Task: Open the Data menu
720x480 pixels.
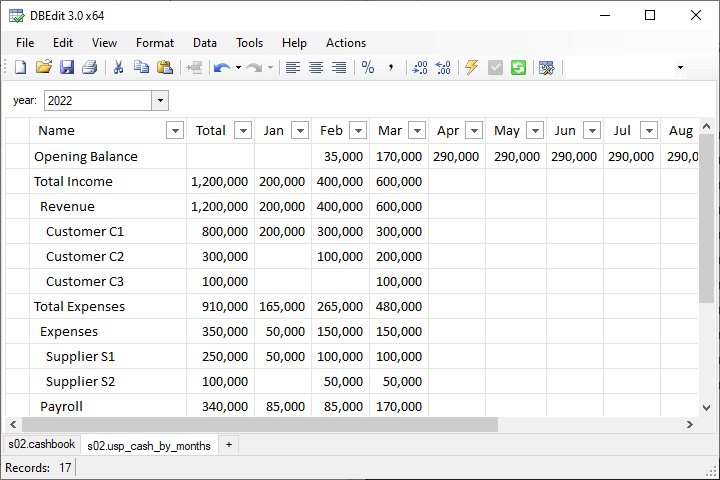Action: pos(205,43)
